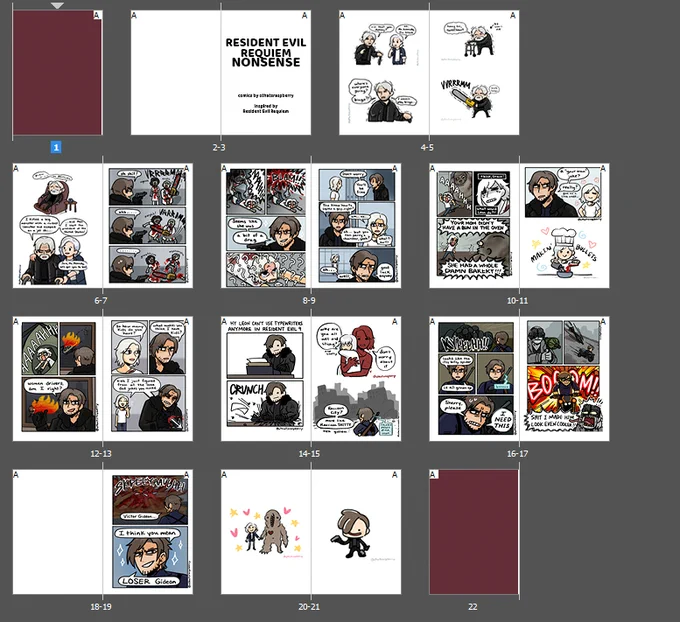This screenshot has height=622, width=680.
Task: Select page 14 typewriter CRUNCH comic
Action: 266,379
